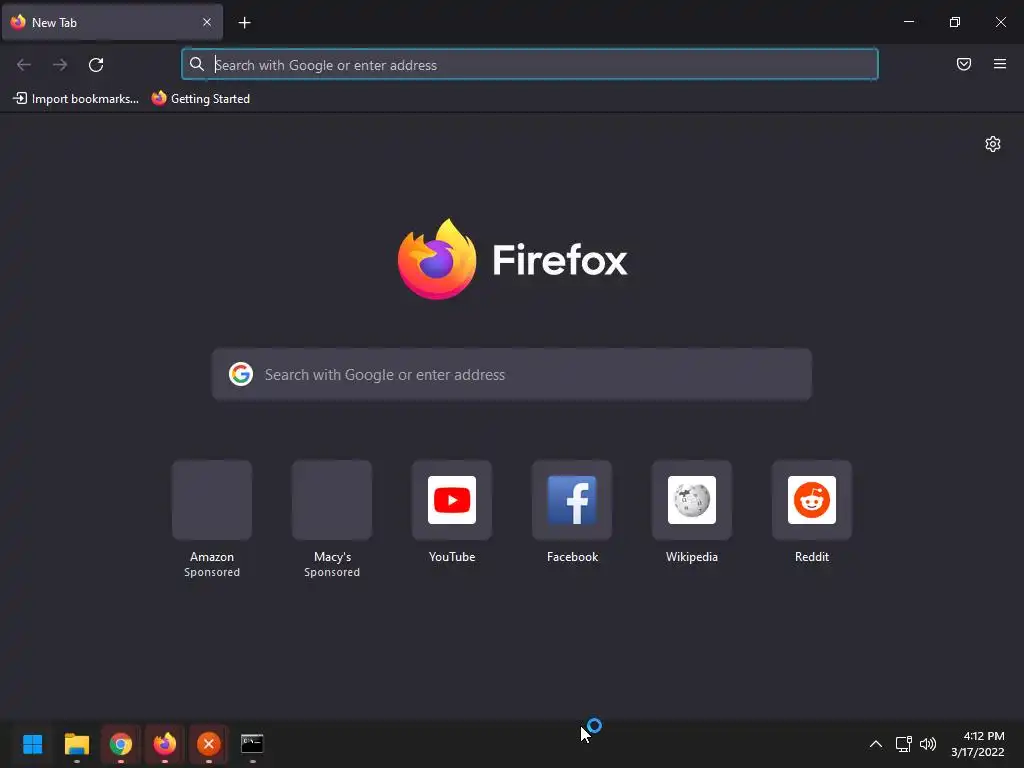Reload the current page
This screenshot has width=1024, height=768.
click(96, 65)
